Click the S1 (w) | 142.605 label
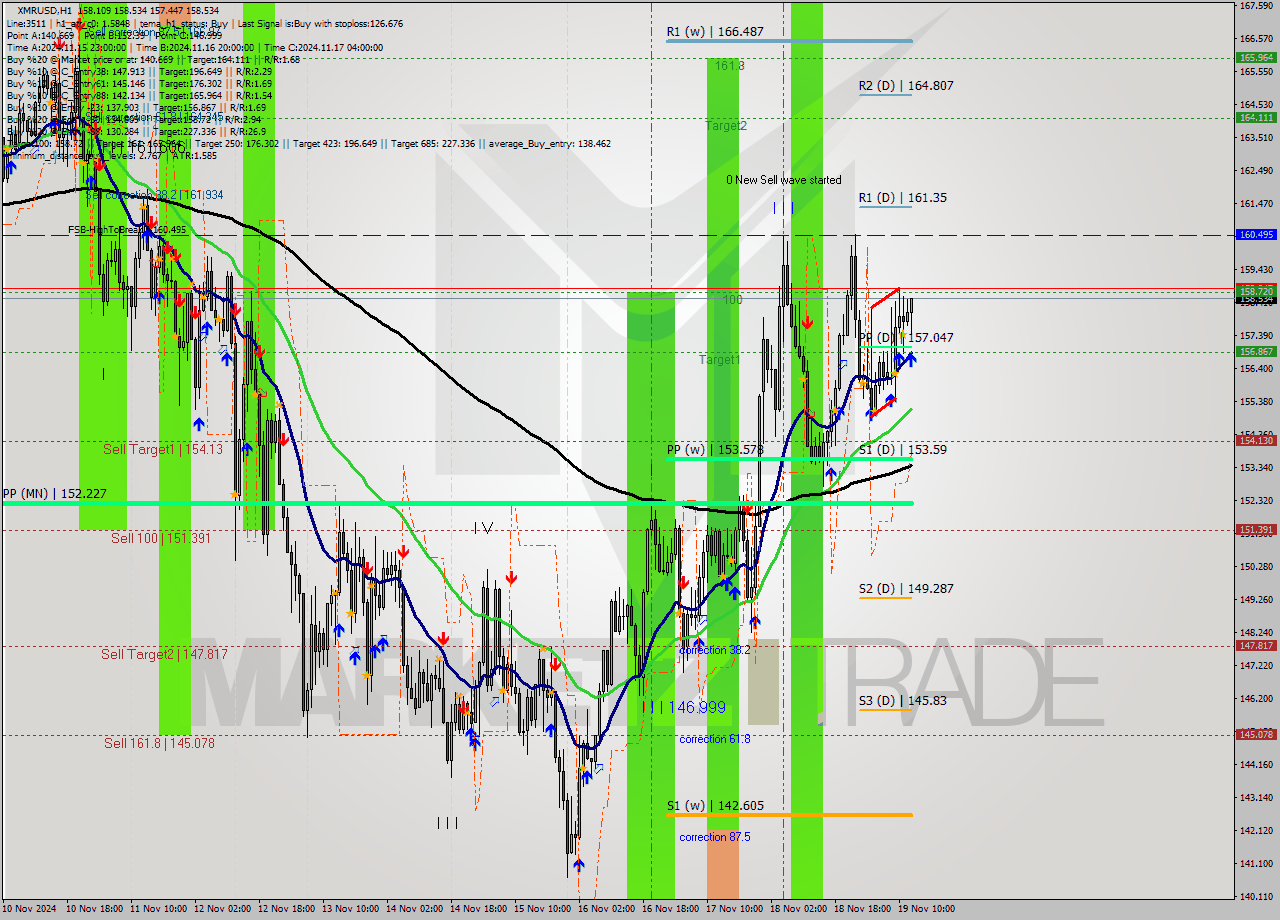The image size is (1280, 920). [715, 806]
